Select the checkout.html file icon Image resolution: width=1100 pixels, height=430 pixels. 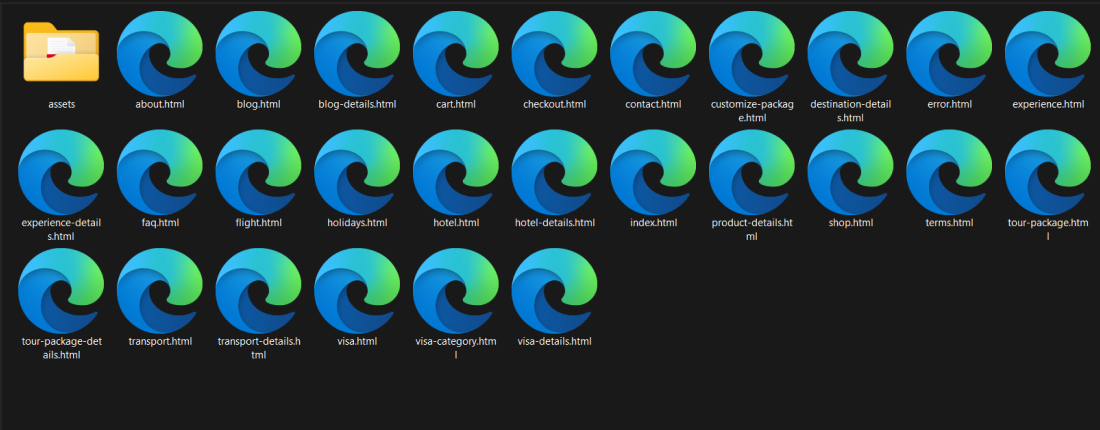click(x=555, y=53)
